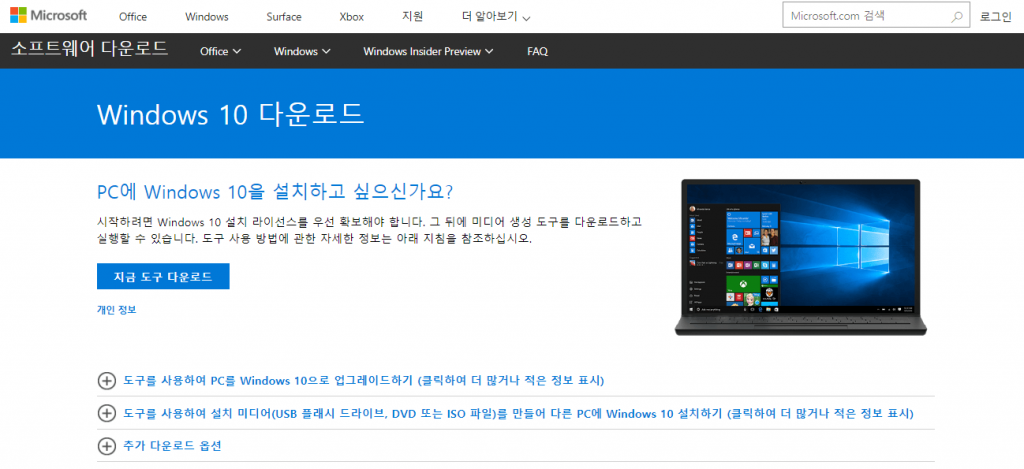Open 지원 in top navigation
Viewport: 1024px width, 469px height.
point(413,17)
